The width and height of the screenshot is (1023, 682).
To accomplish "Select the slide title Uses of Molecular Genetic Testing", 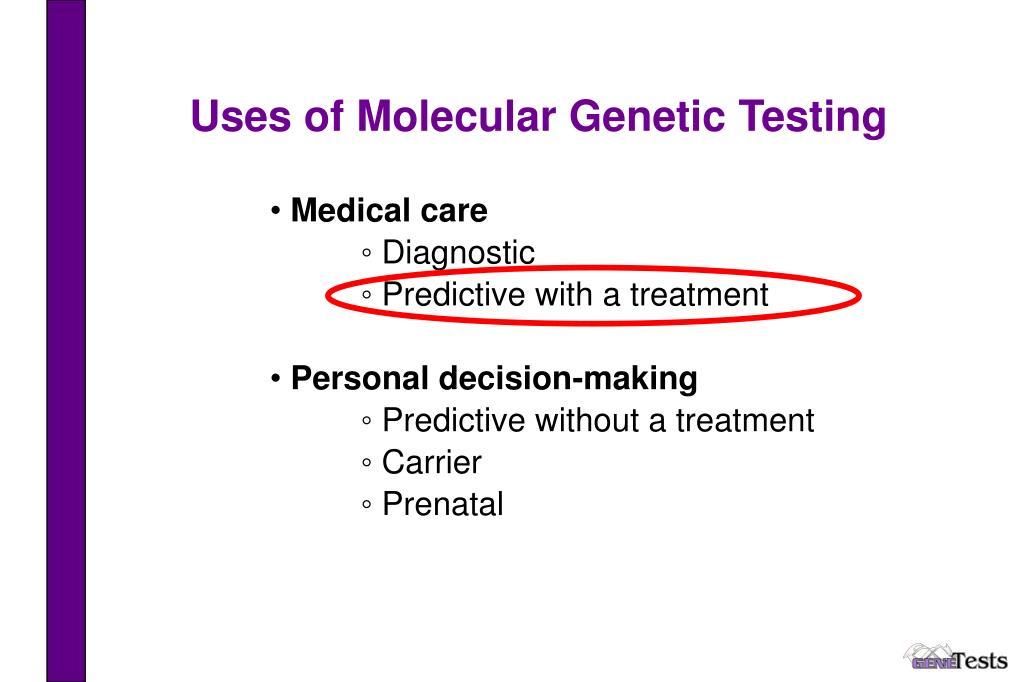I will tap(538, 117).
